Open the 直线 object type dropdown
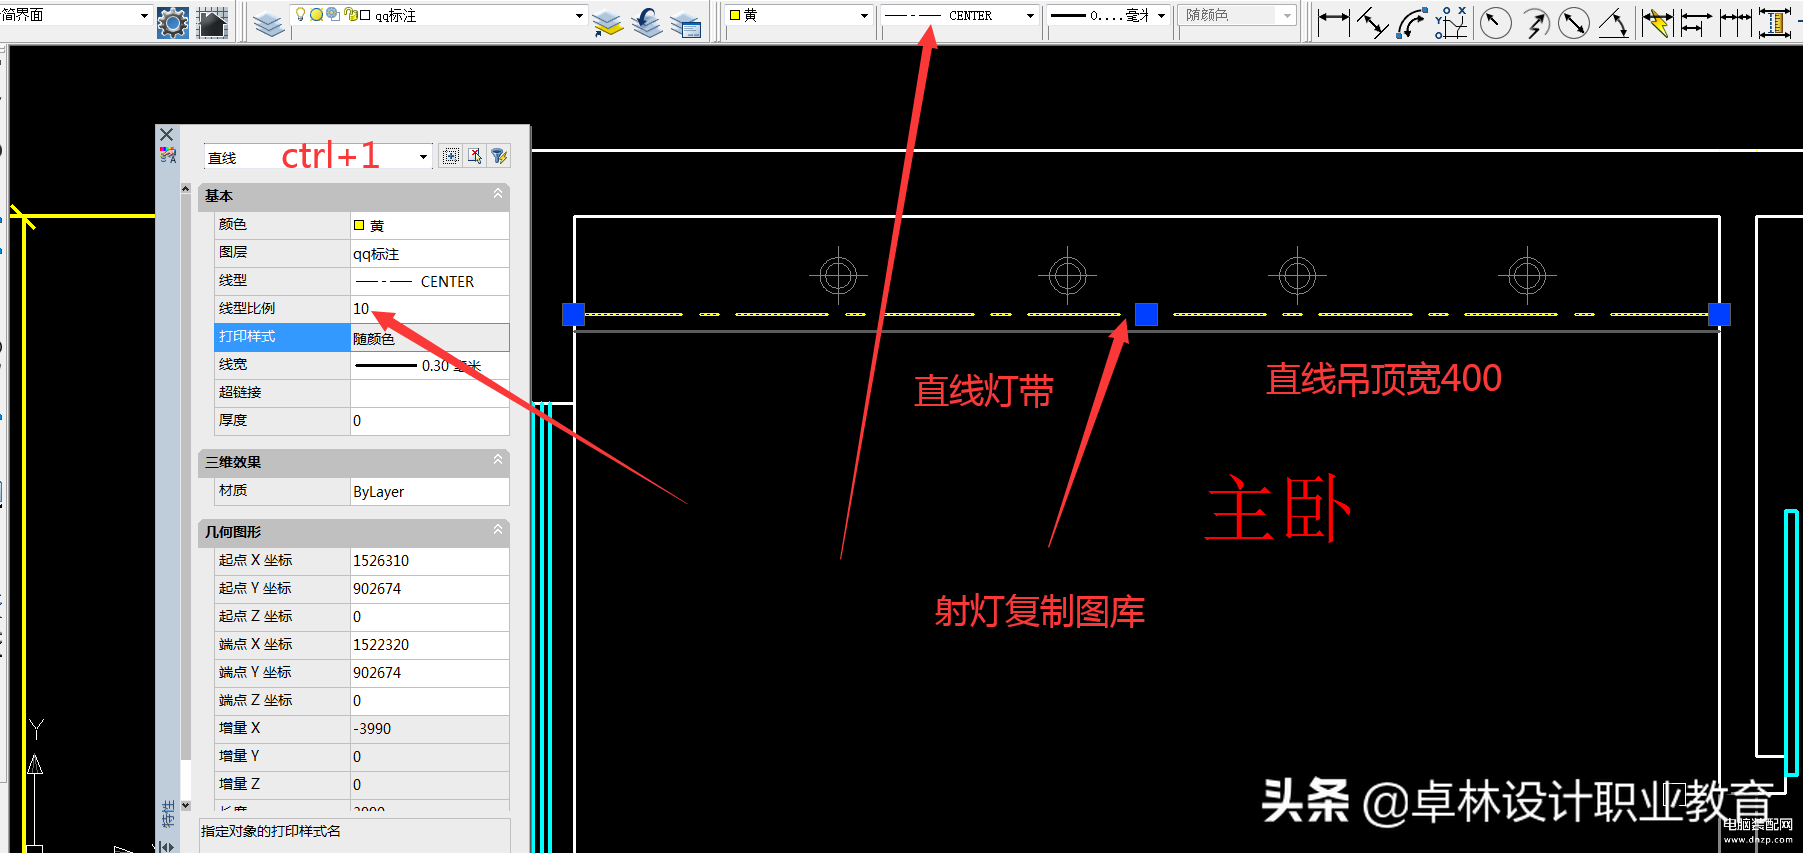The image size is (1803, 853). [423, 157]
